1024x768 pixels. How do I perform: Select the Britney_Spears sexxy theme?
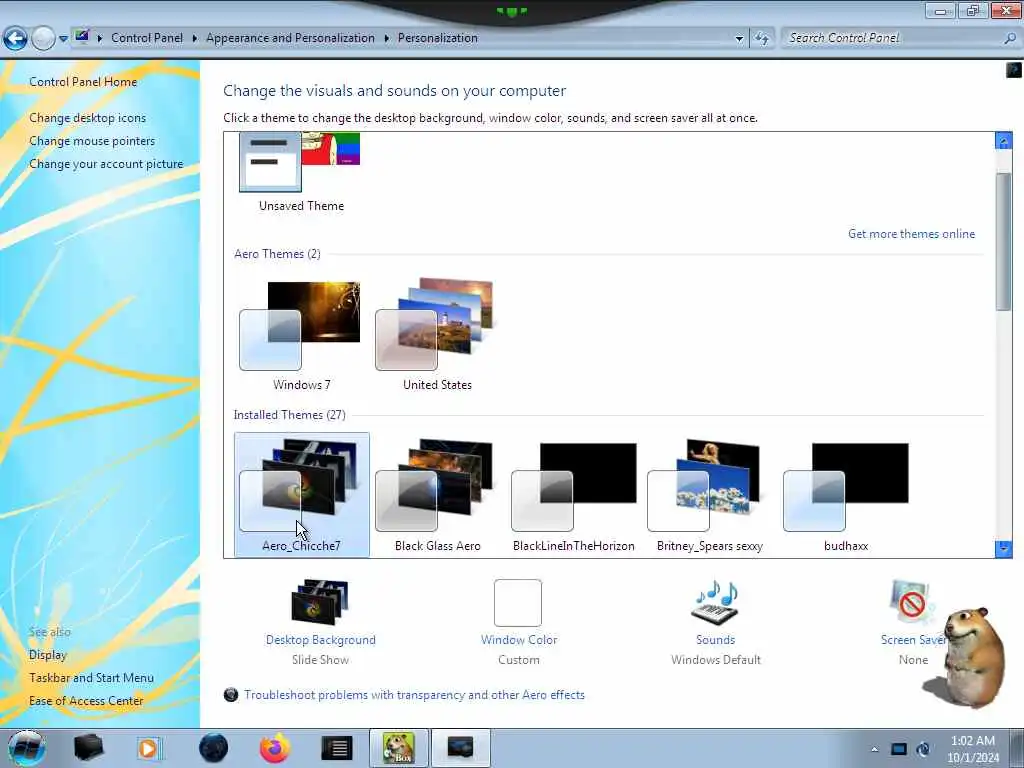coord(709,494)
